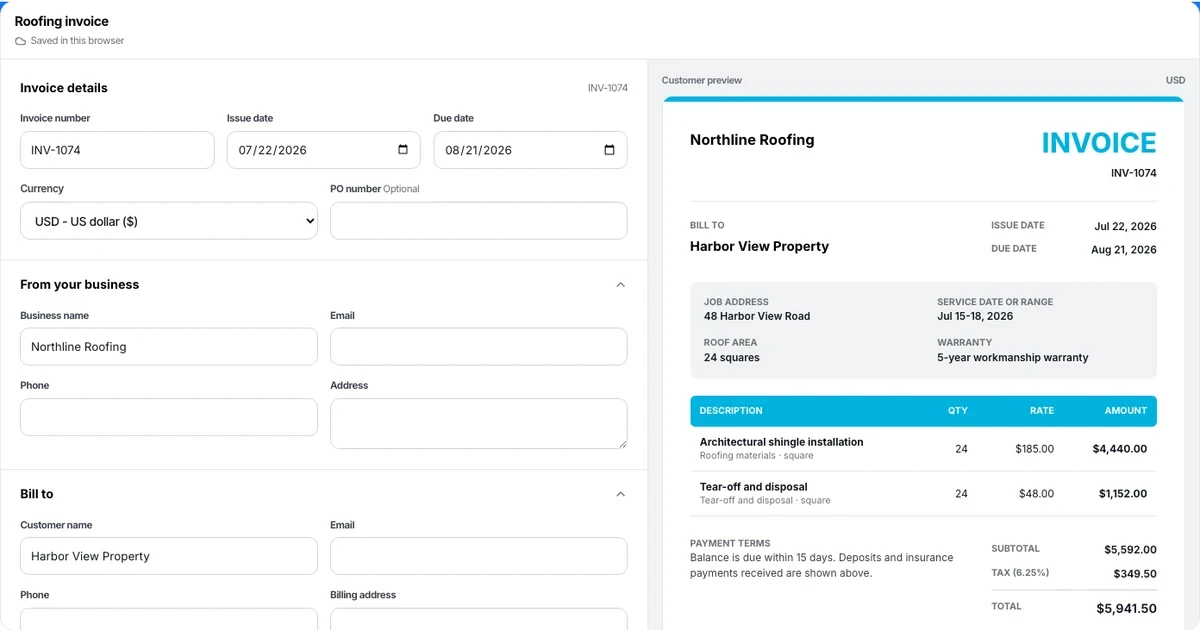The height and width of the screenshot is (630, 1200).
Task: Collapse the Bill to section
Action: tap(620, 494)
